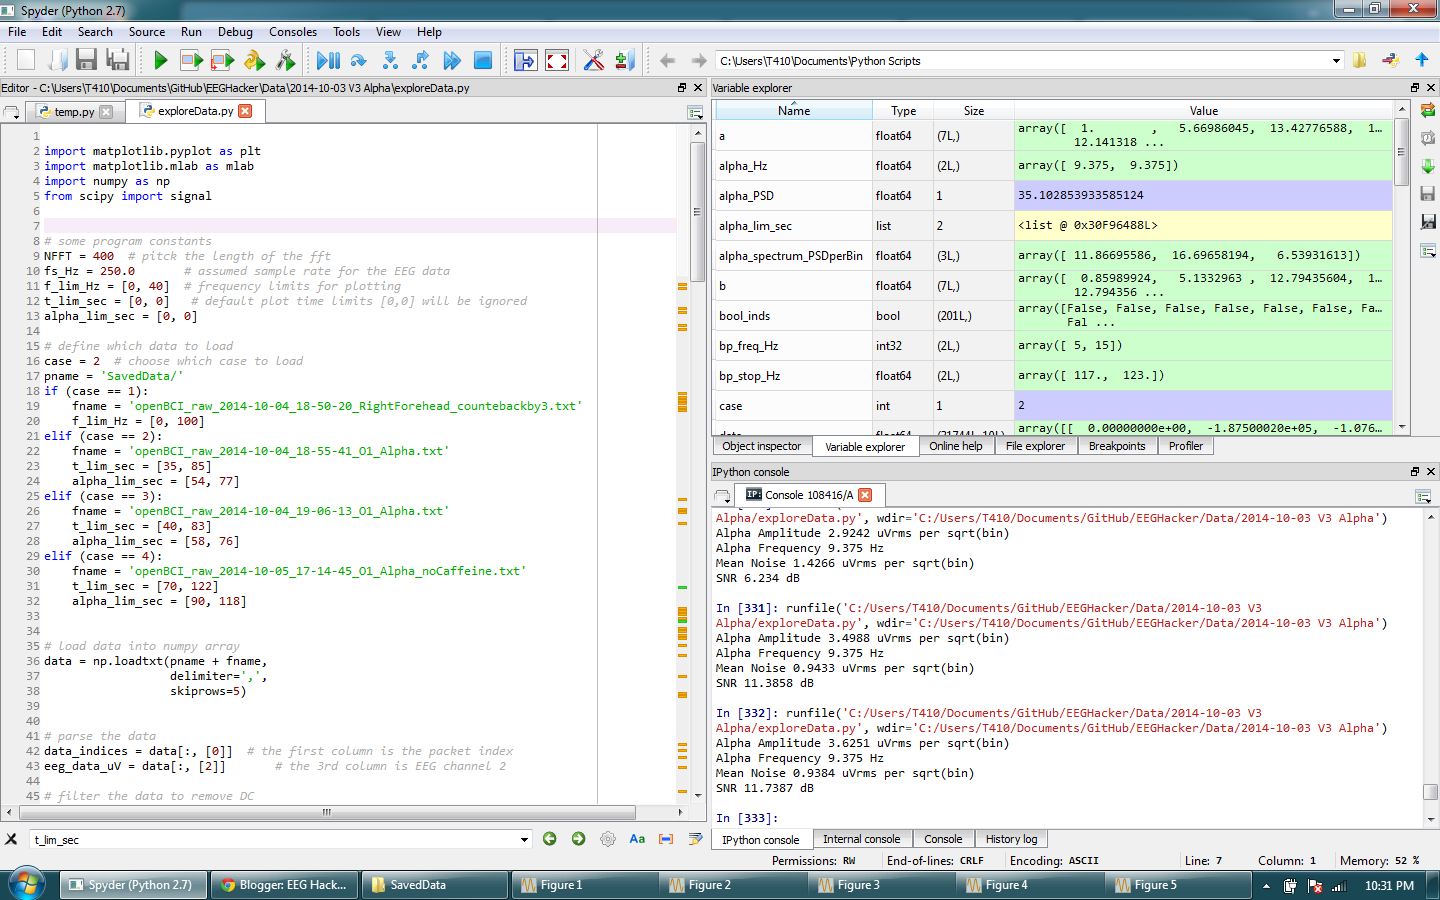The image size is (1440, 900).
Task: Go back to the previous cursor position
Action: click(667, 60)
